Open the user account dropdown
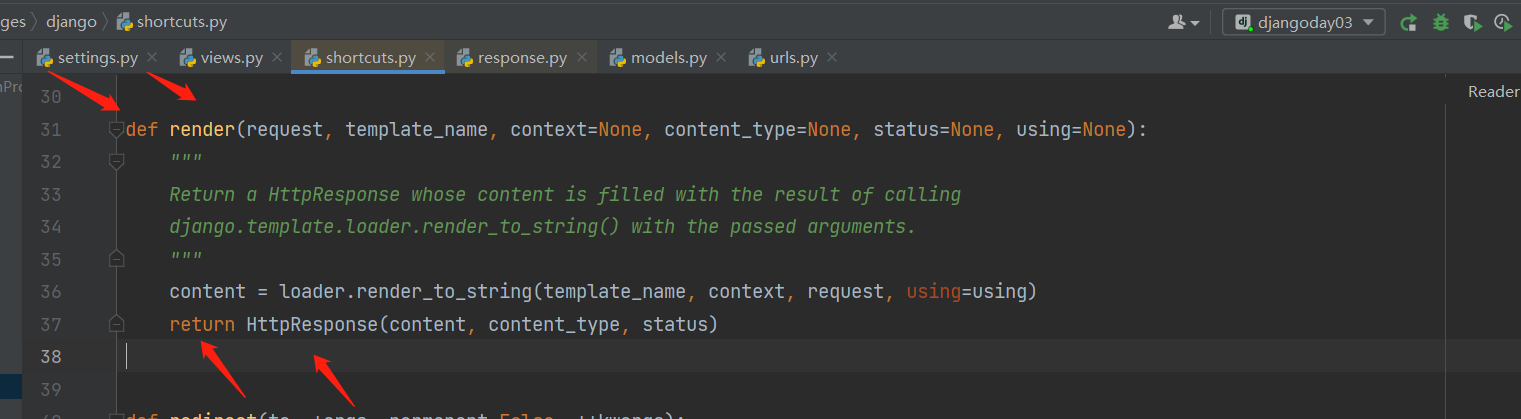Image resolution: width=1521 pixels, height=419 pixels. point(1183,22)
